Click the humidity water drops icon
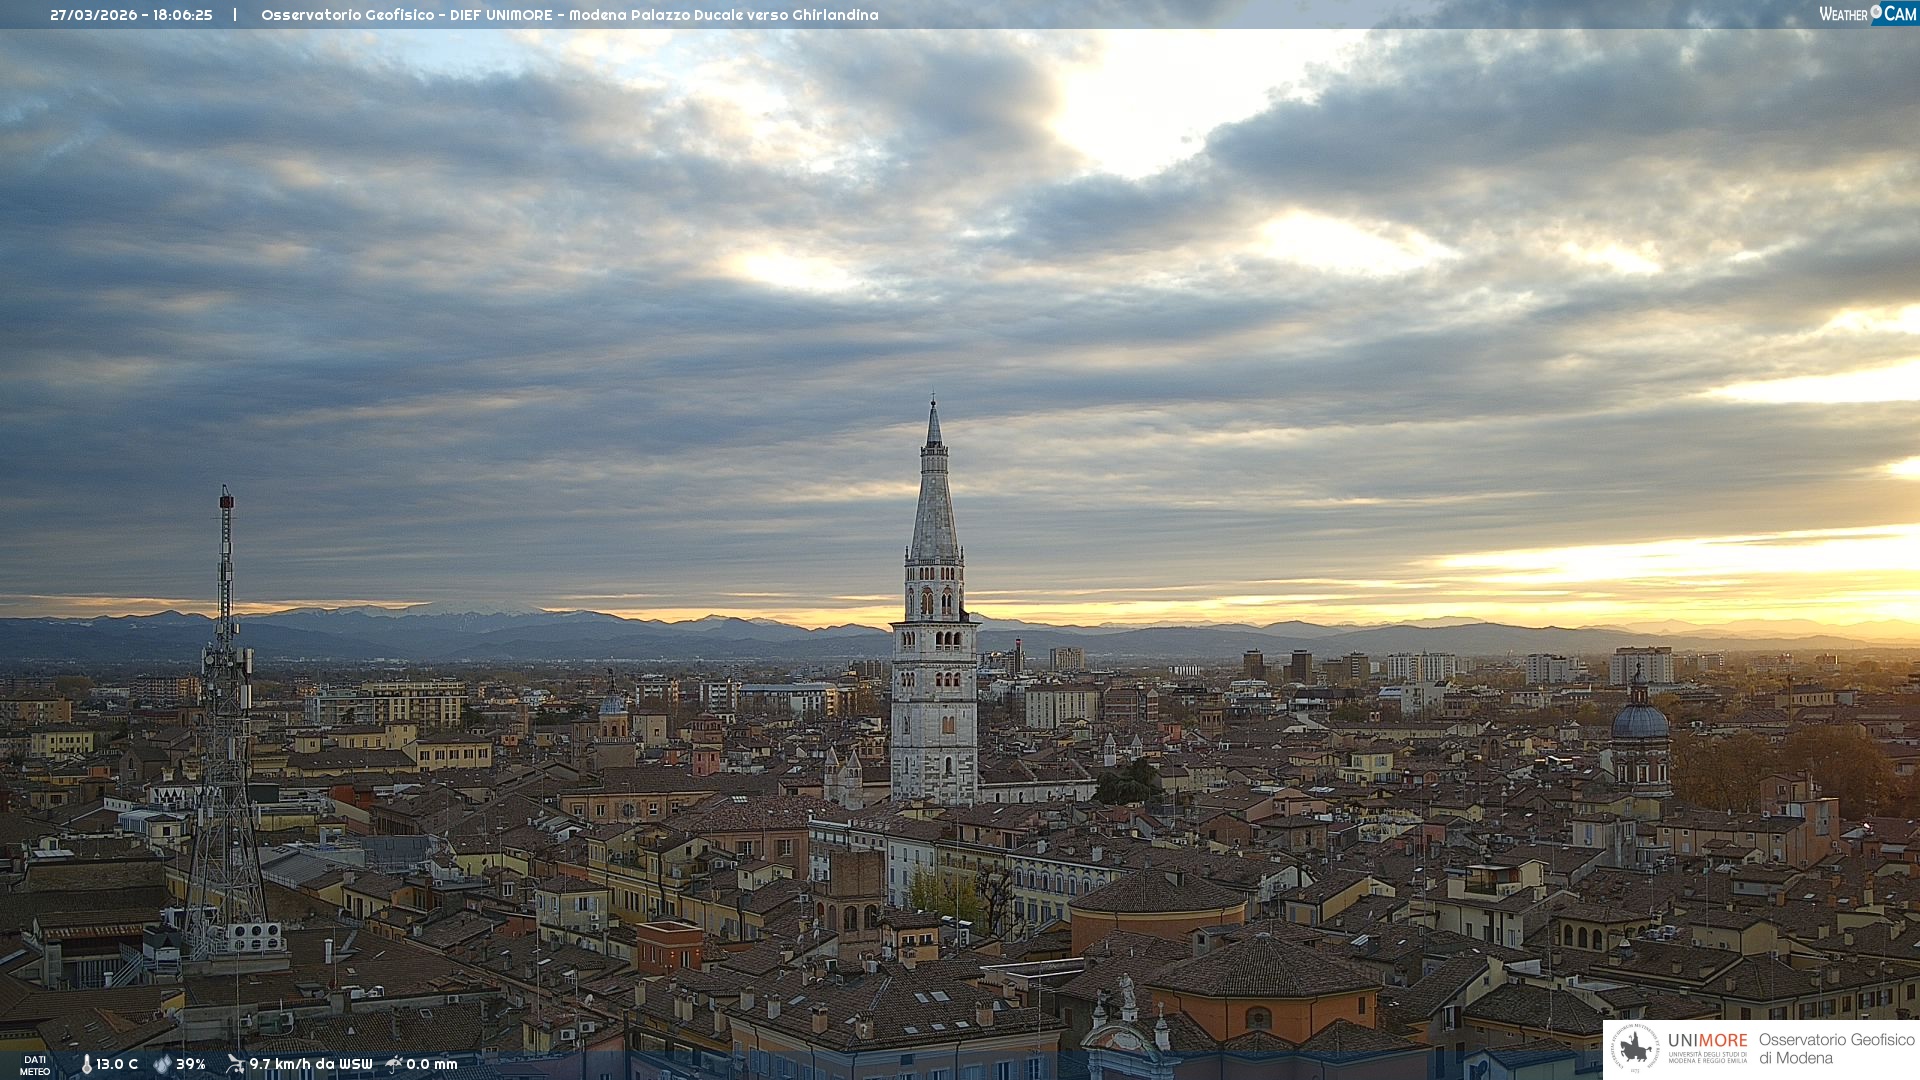The height and width of the screenshot is (1080, 1920). click(162, 1064)
